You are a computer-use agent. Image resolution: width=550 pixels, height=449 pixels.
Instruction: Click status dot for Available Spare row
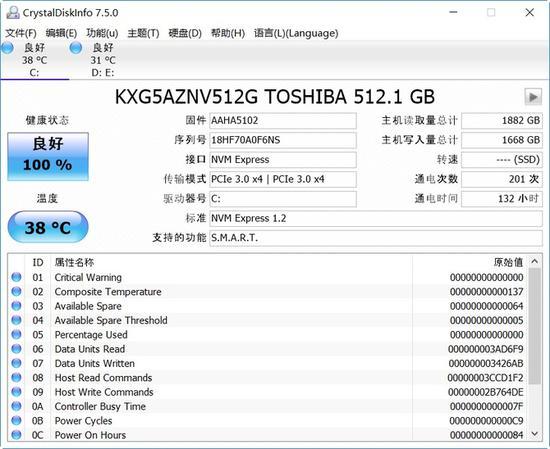[16, 306]
